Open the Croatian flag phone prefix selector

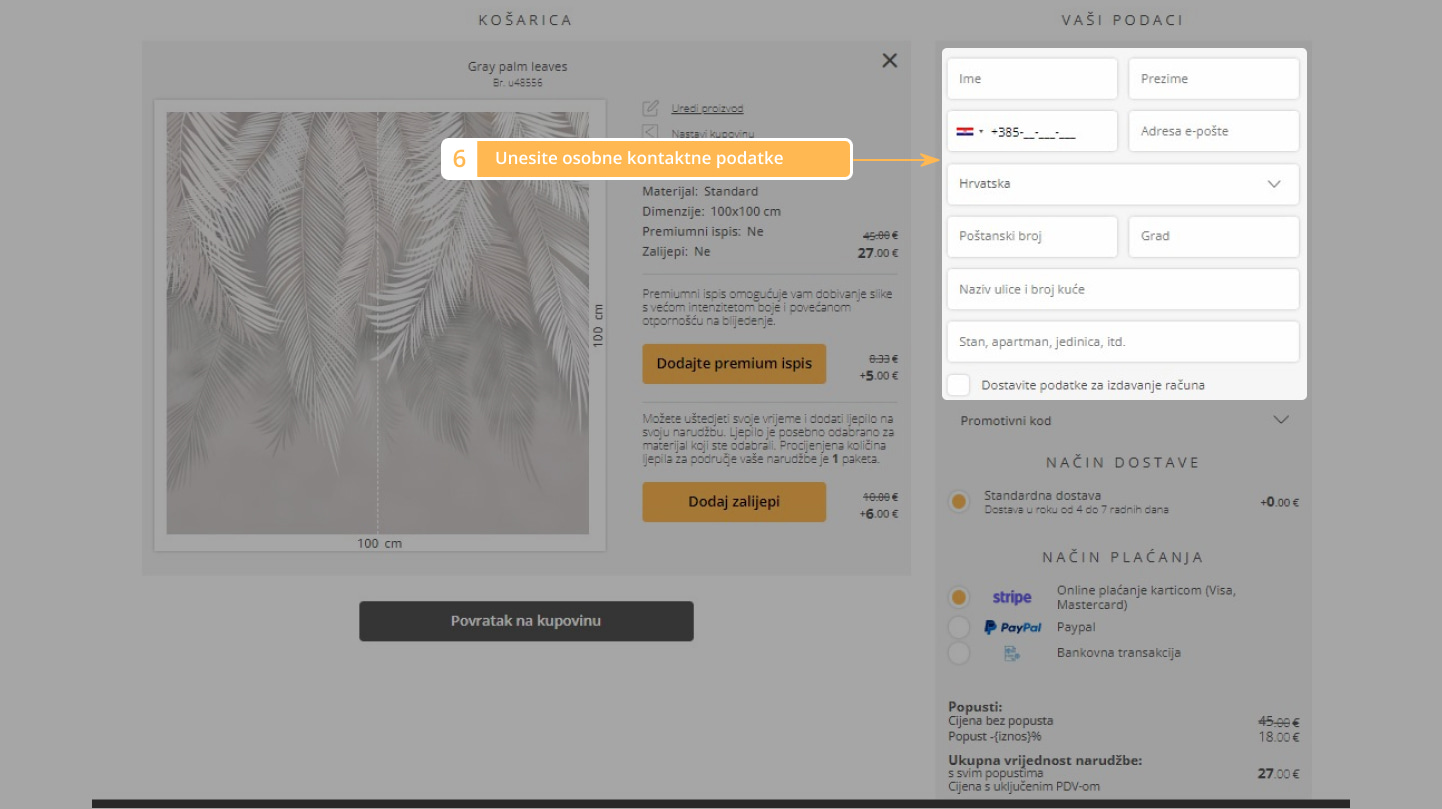[969, 131]
